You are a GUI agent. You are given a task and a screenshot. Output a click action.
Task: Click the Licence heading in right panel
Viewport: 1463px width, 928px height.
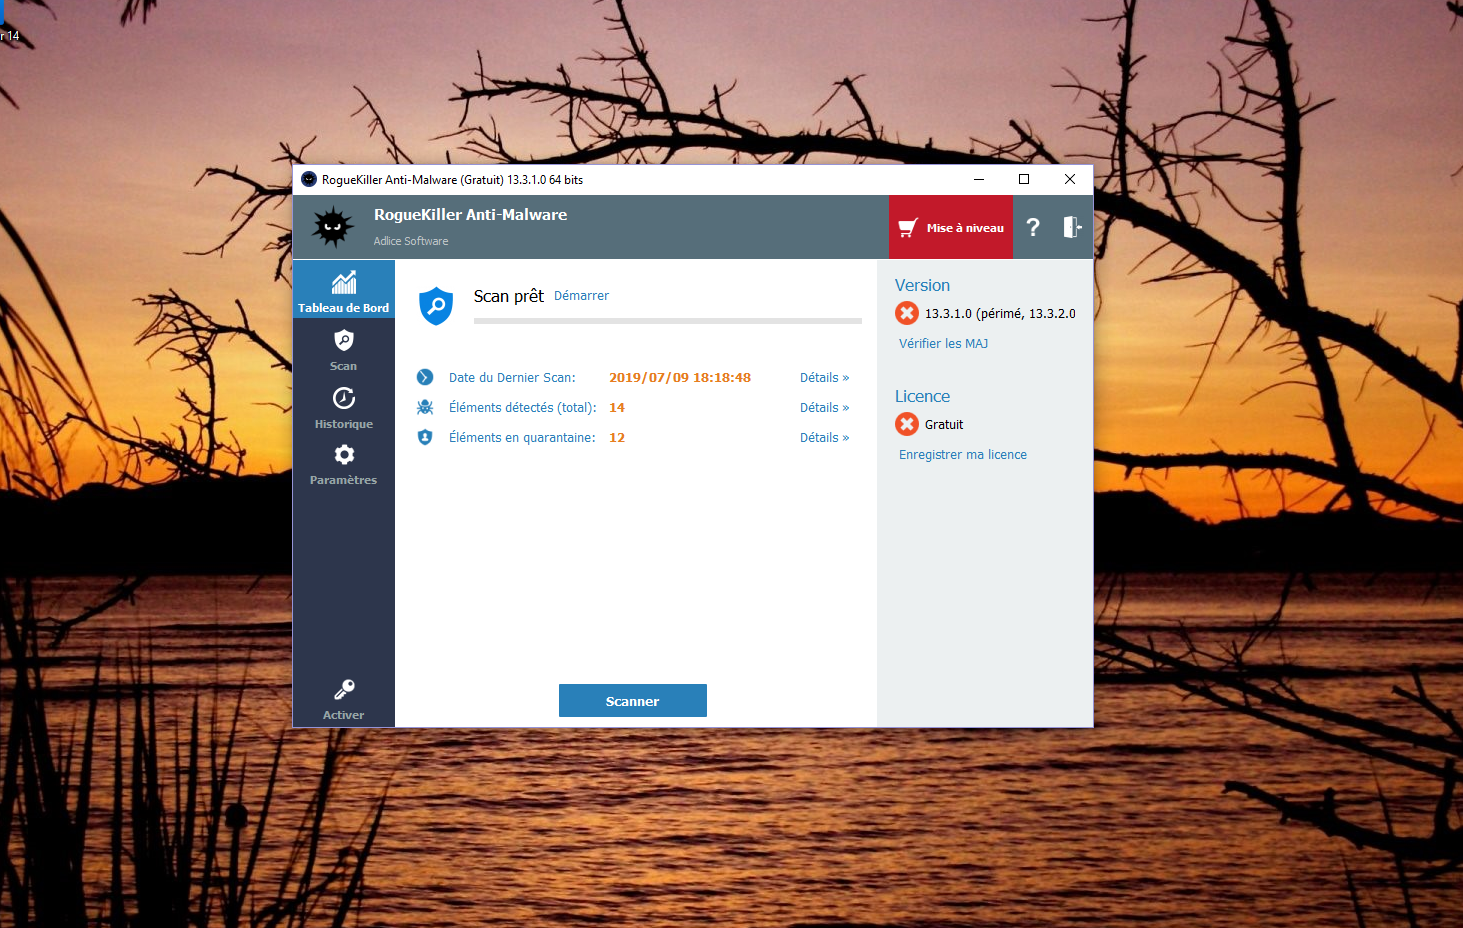coord(922,396)
